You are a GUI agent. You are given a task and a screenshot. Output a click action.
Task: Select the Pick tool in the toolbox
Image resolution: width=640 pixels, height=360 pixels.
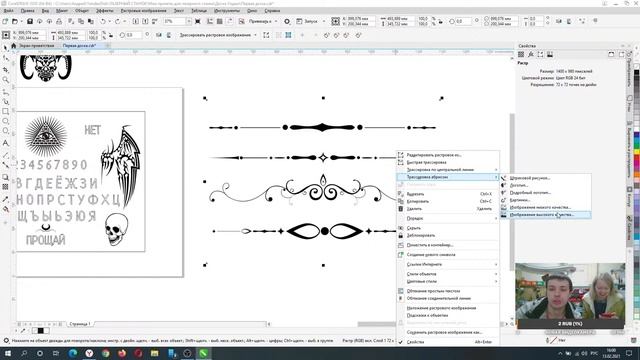pos(5,48)
